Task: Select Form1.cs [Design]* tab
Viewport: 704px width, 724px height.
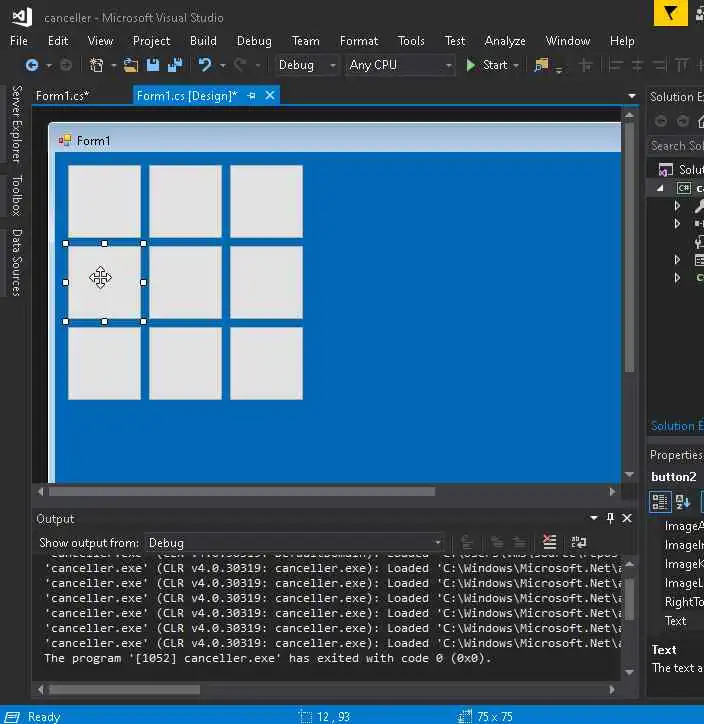Action: (187, 96)
